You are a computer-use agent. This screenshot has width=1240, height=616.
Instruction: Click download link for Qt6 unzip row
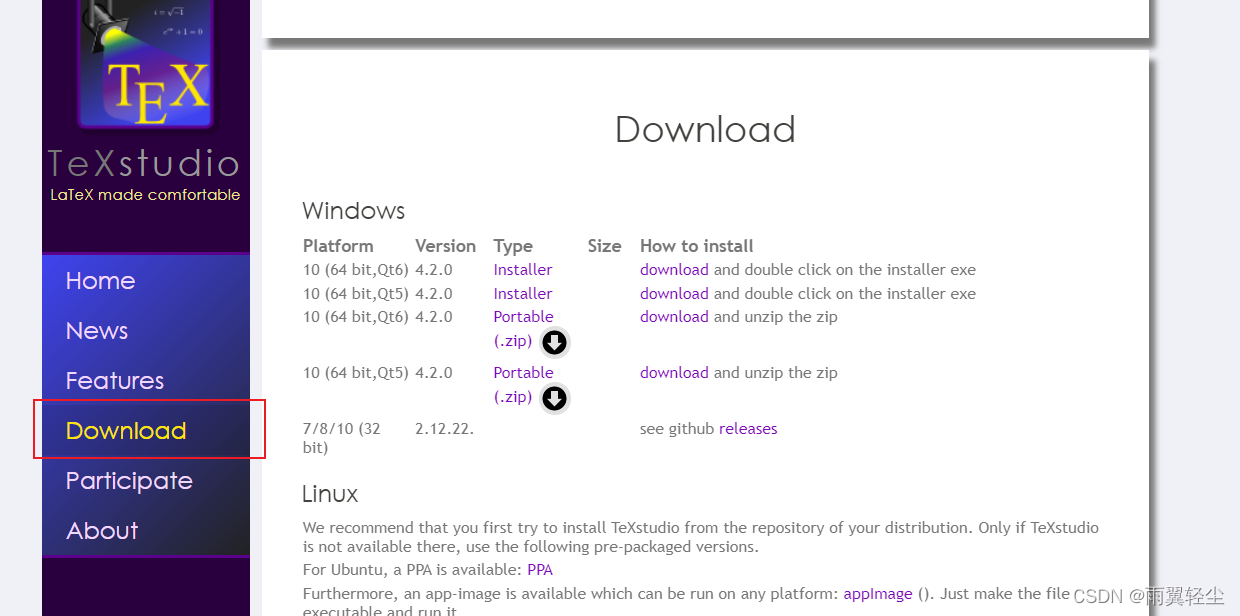(674, 317)
